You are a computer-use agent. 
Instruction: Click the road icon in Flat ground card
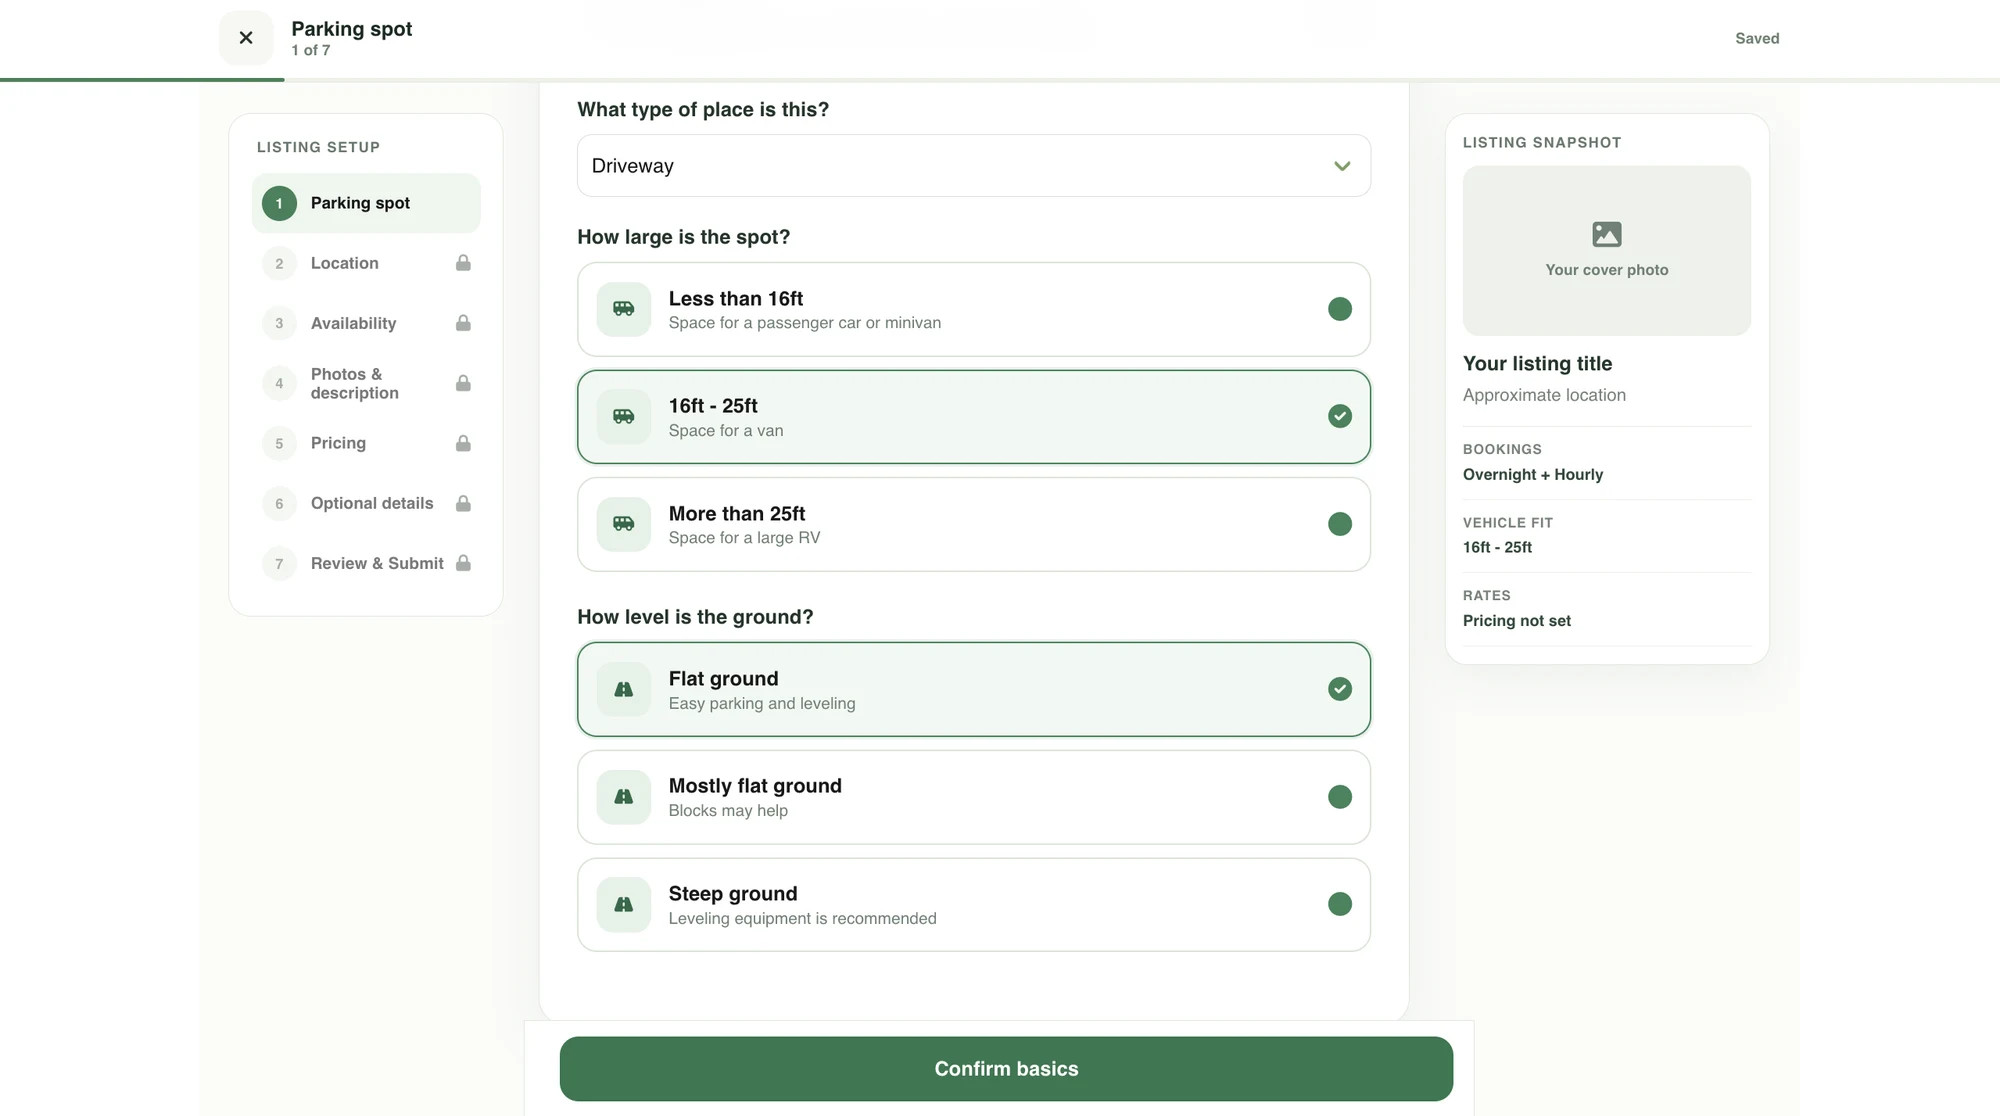pyautogui.click(x=624, y=689)
